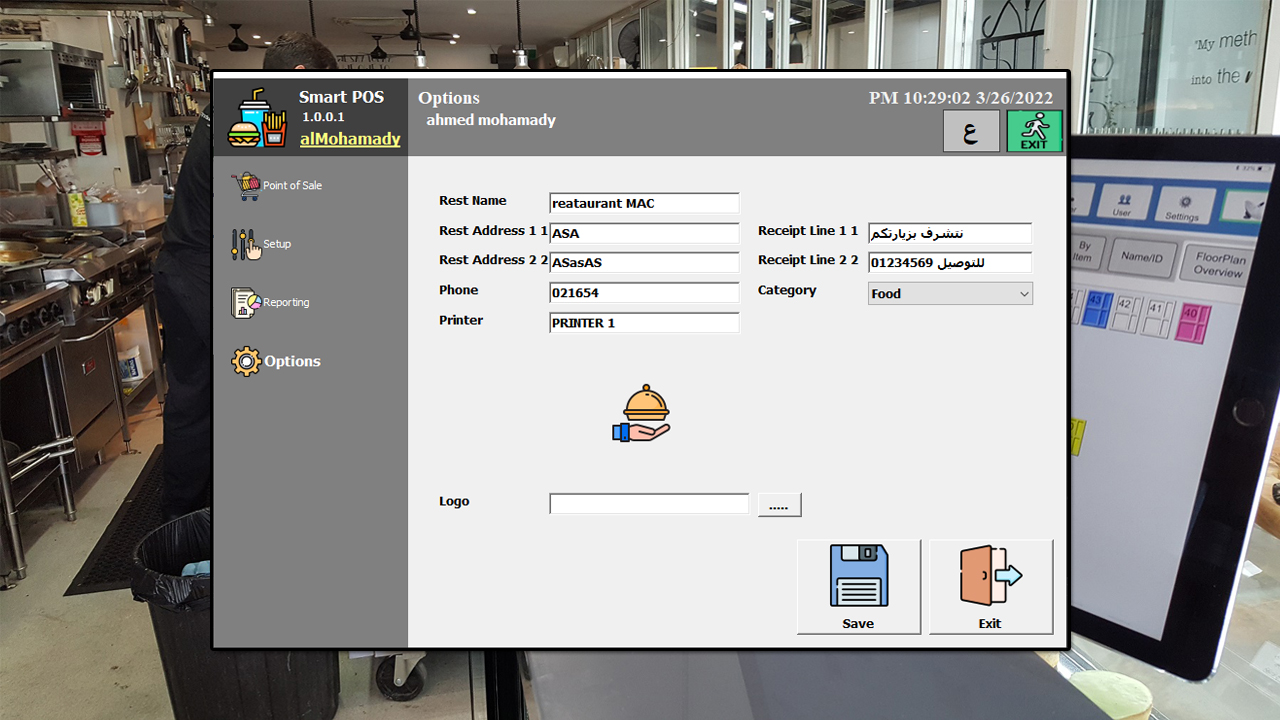This screenshot has width=1280, height=720.
Task: Click the Reporting clipboard icon
Action: 244,301
